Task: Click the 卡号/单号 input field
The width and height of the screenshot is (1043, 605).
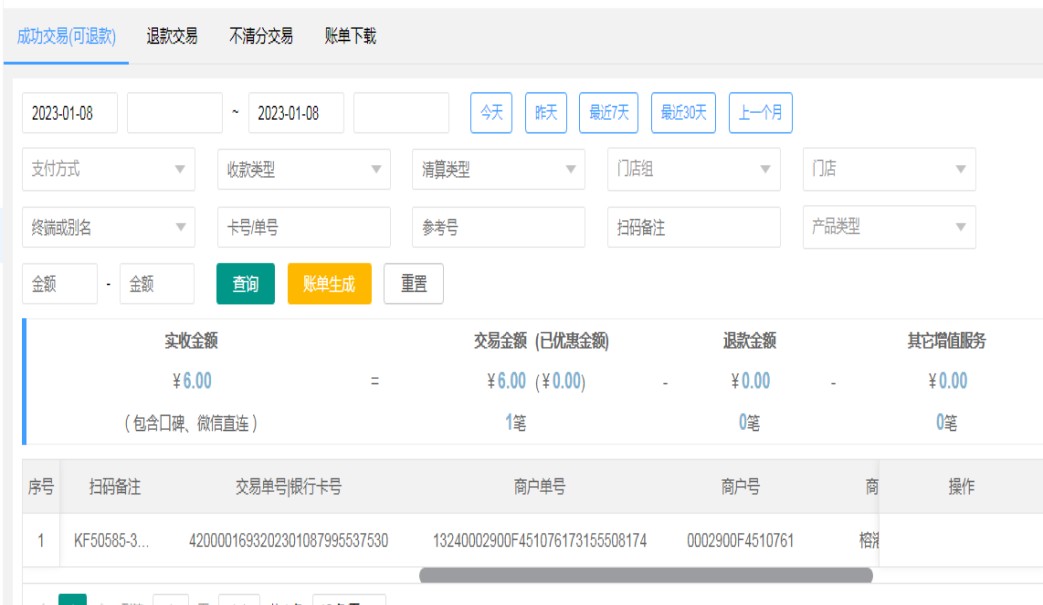Action: (x=303, y=228)
